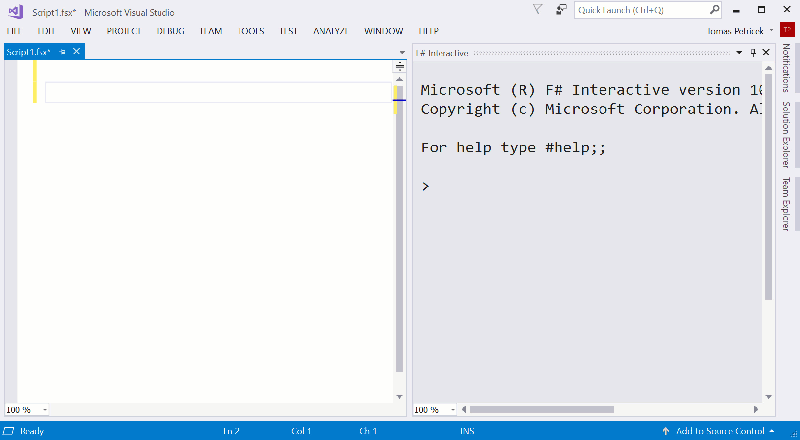800x440 pixels.
Task: Click F# Interactive horizontal scrollbar thumb
Action: point(542,409)
